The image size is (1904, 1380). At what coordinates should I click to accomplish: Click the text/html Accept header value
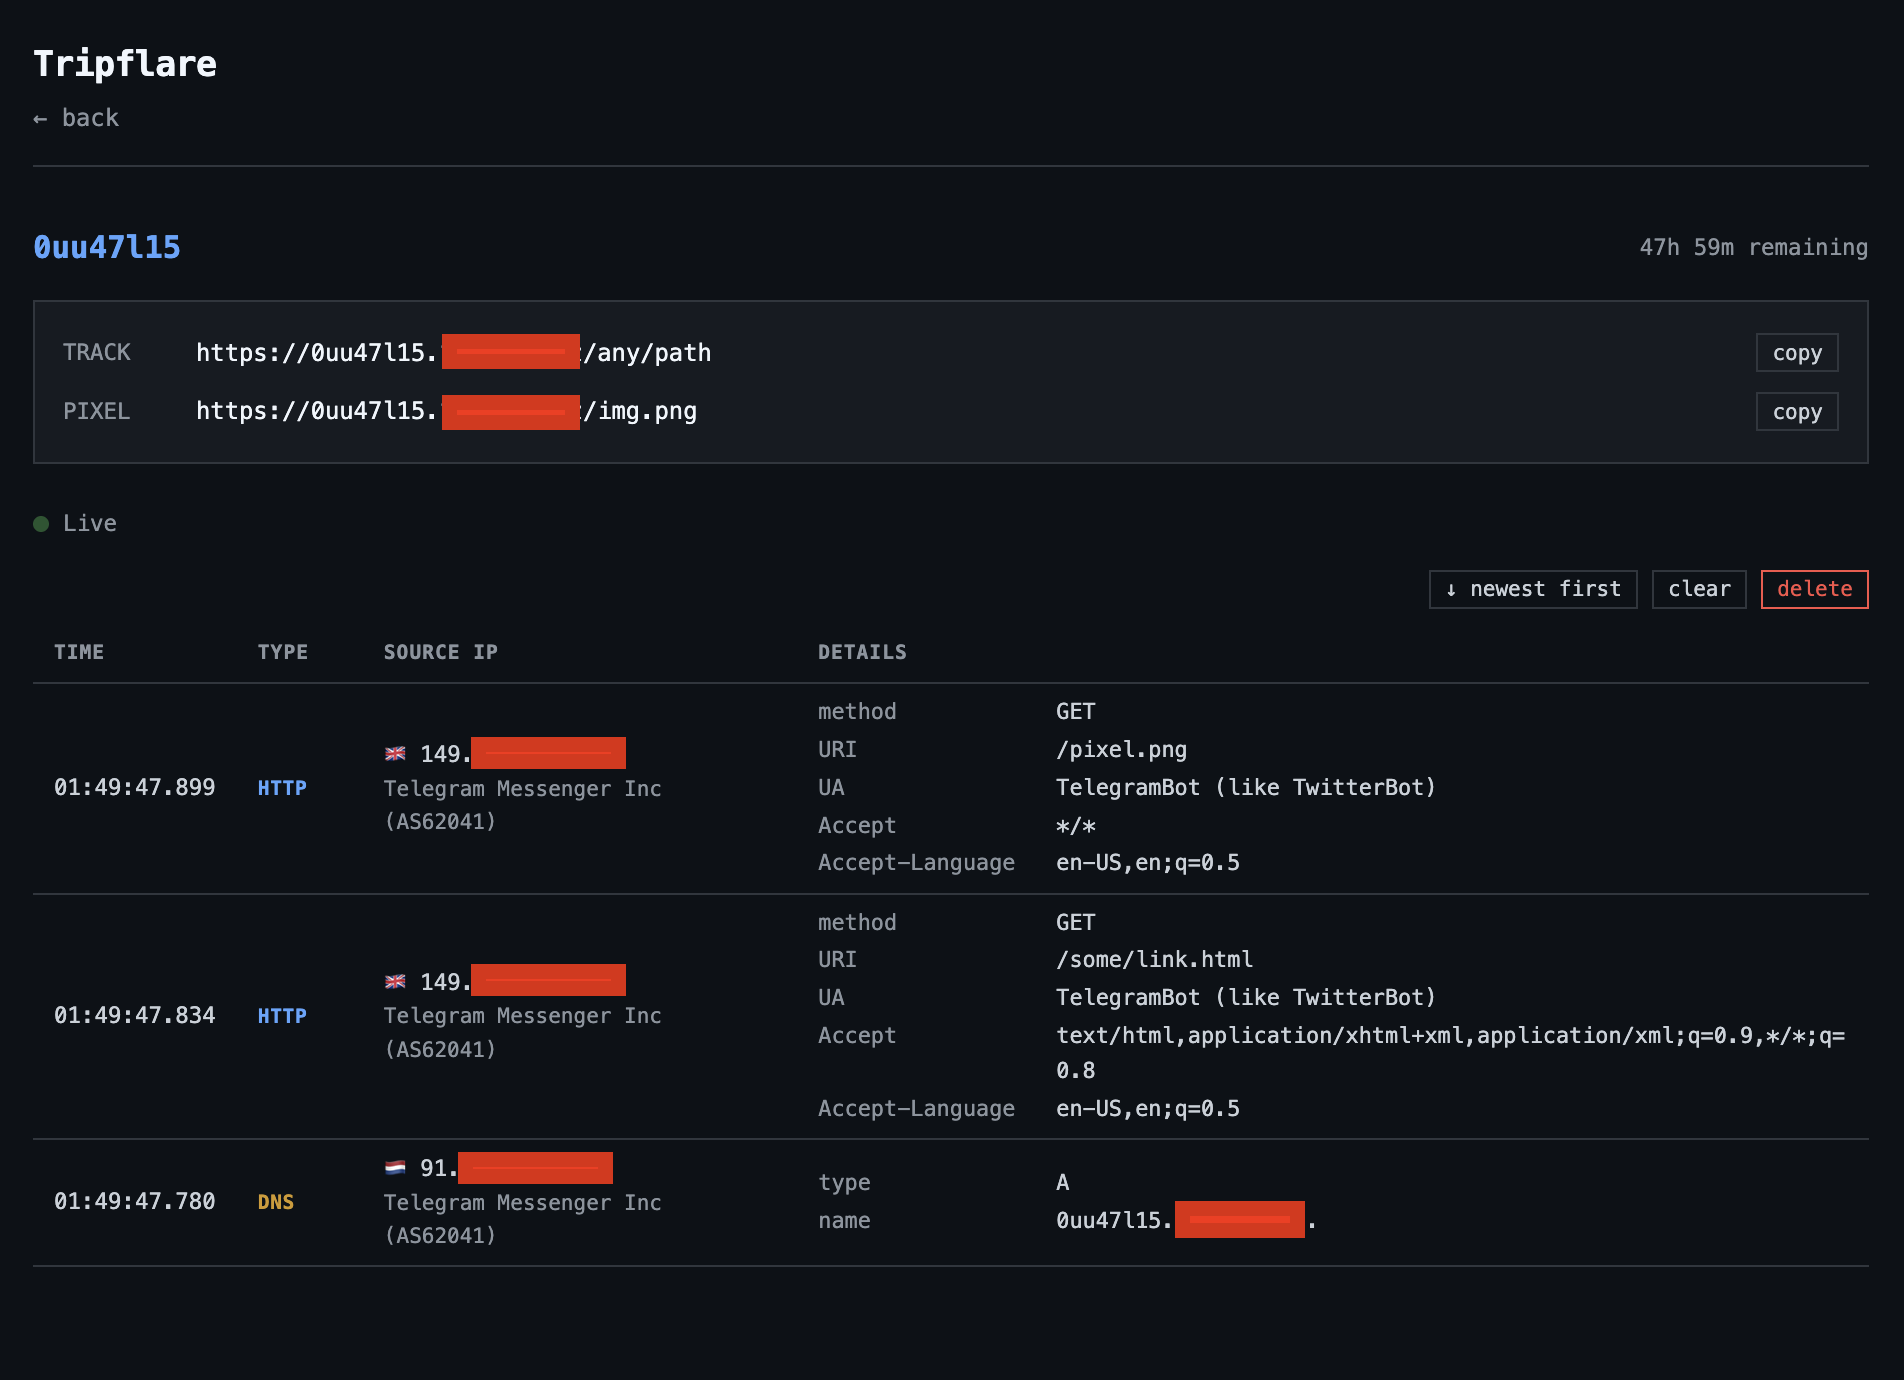coord(1450,1053)
